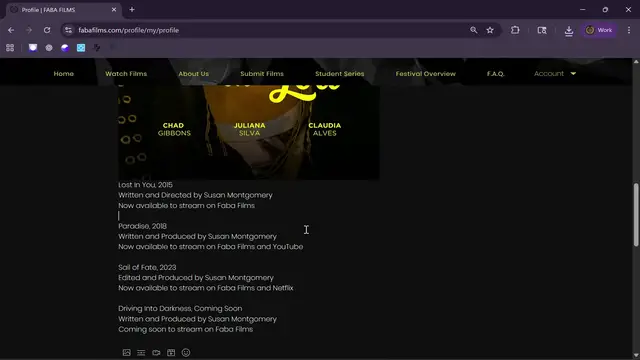Open the F.A.Q. page
Image resolution: width=640 pixels, height=360 pixels.
point(496,73)
